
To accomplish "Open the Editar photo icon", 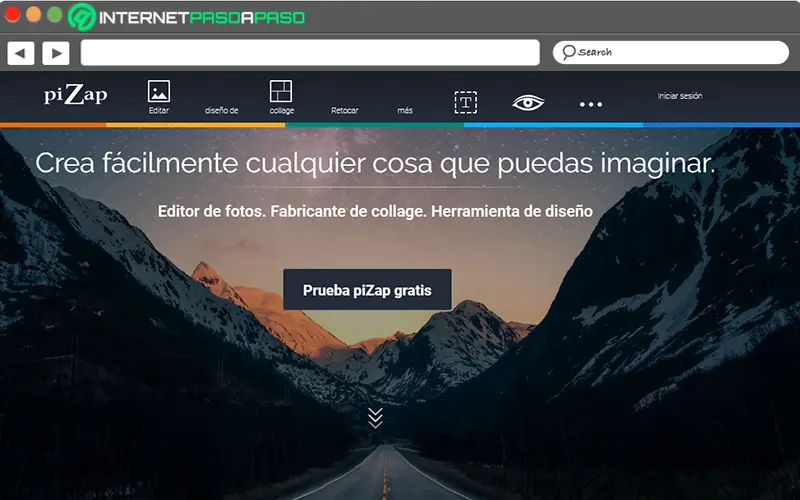I will [x=159, y=92].
